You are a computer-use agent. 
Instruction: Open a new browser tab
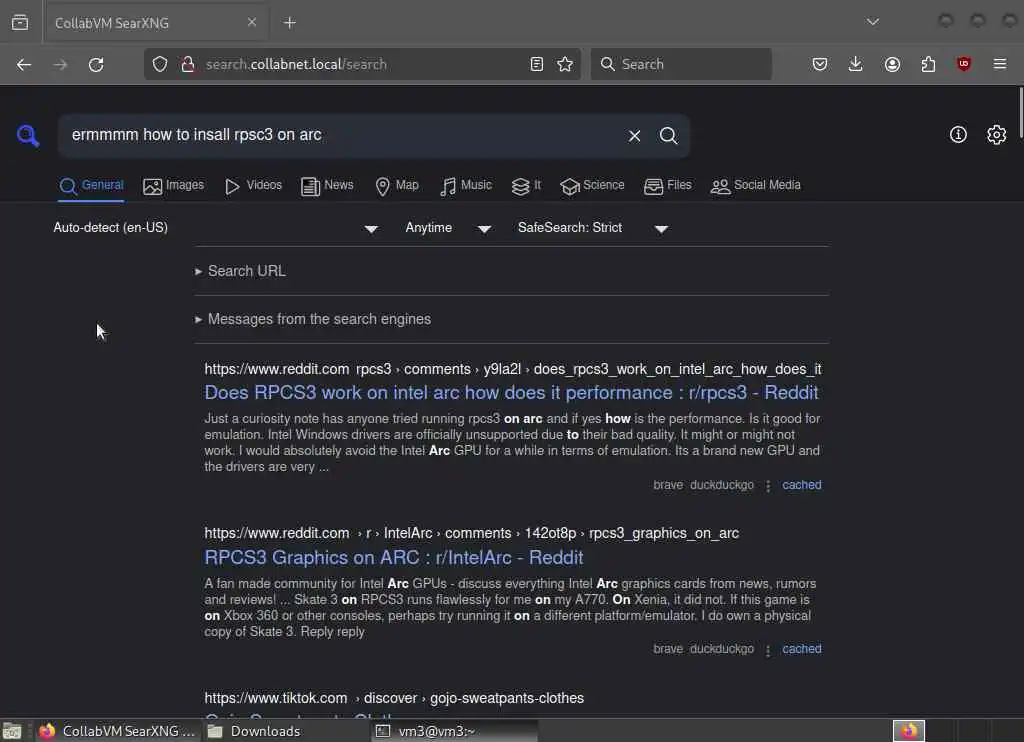point(290,23)
